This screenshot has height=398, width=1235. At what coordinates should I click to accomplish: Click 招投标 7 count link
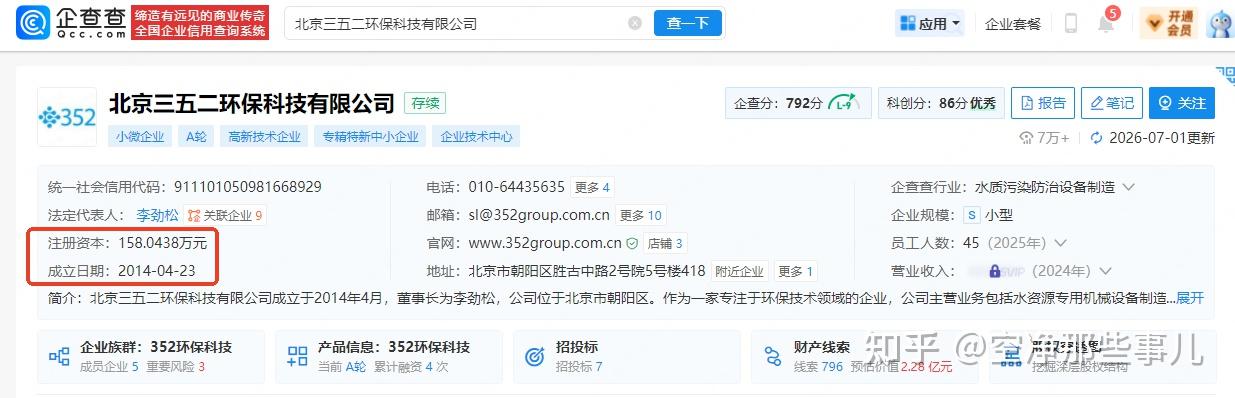tap(579, 367)
